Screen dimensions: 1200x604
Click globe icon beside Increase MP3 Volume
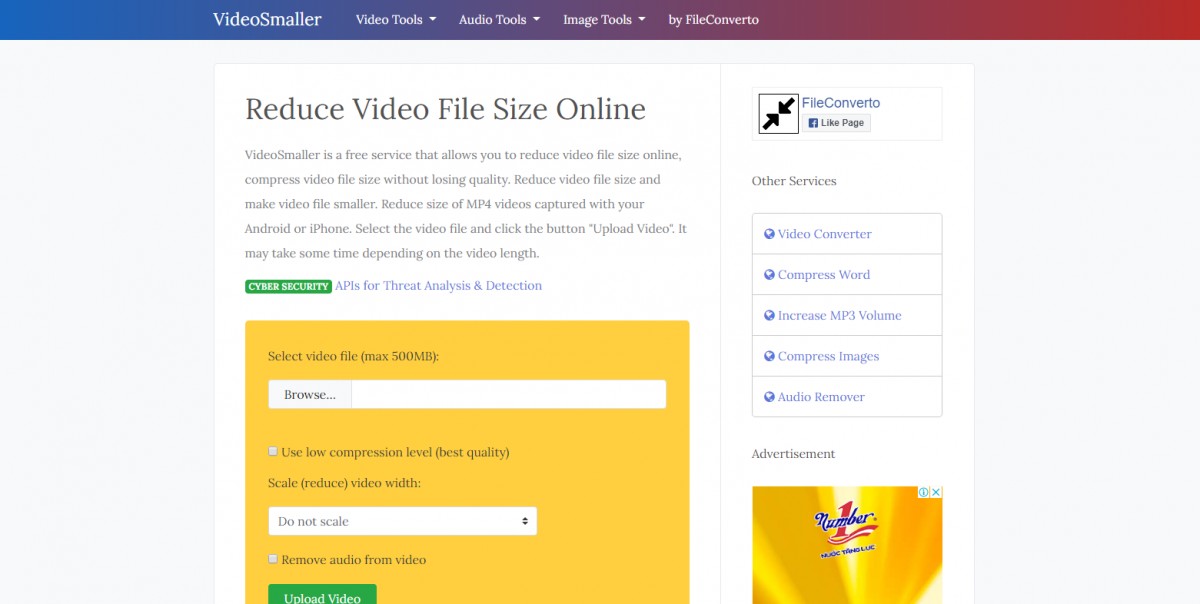769,315
